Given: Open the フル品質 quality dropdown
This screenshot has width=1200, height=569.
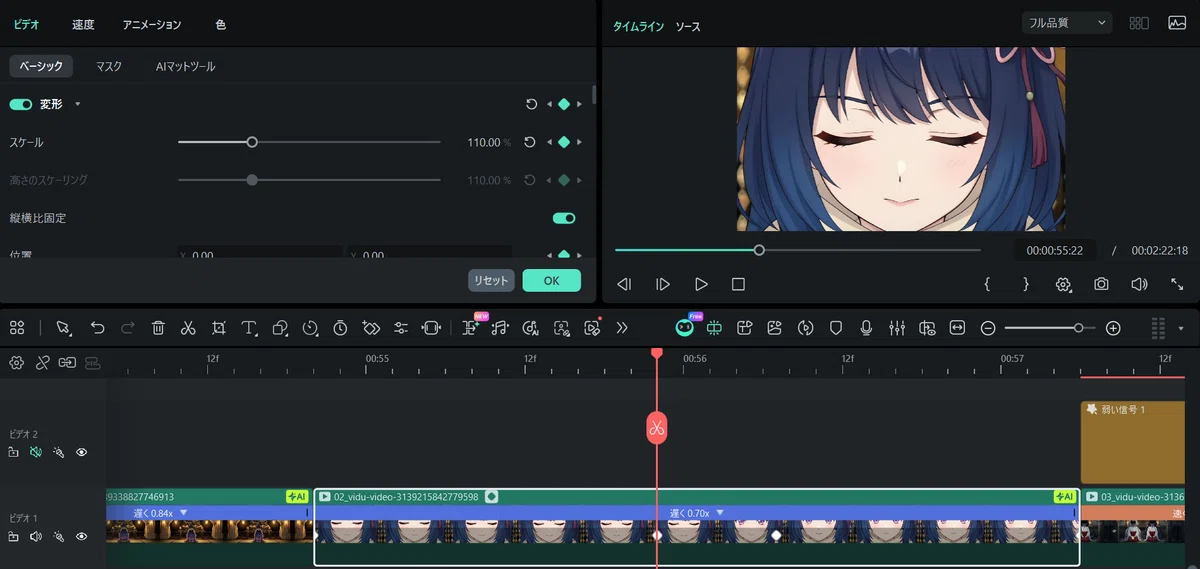Looking at the screenshot, I should tap(1067, 22).
